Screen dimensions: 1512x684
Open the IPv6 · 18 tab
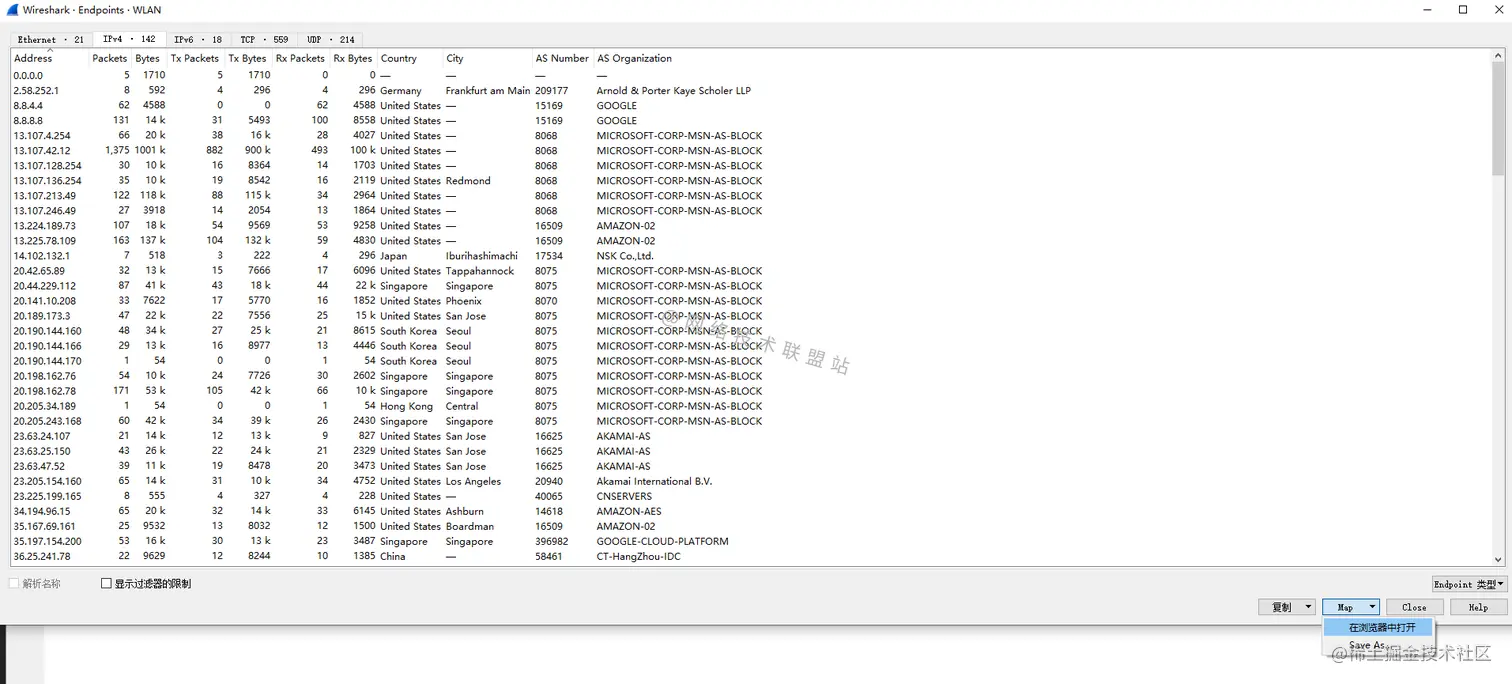(198, 40)
